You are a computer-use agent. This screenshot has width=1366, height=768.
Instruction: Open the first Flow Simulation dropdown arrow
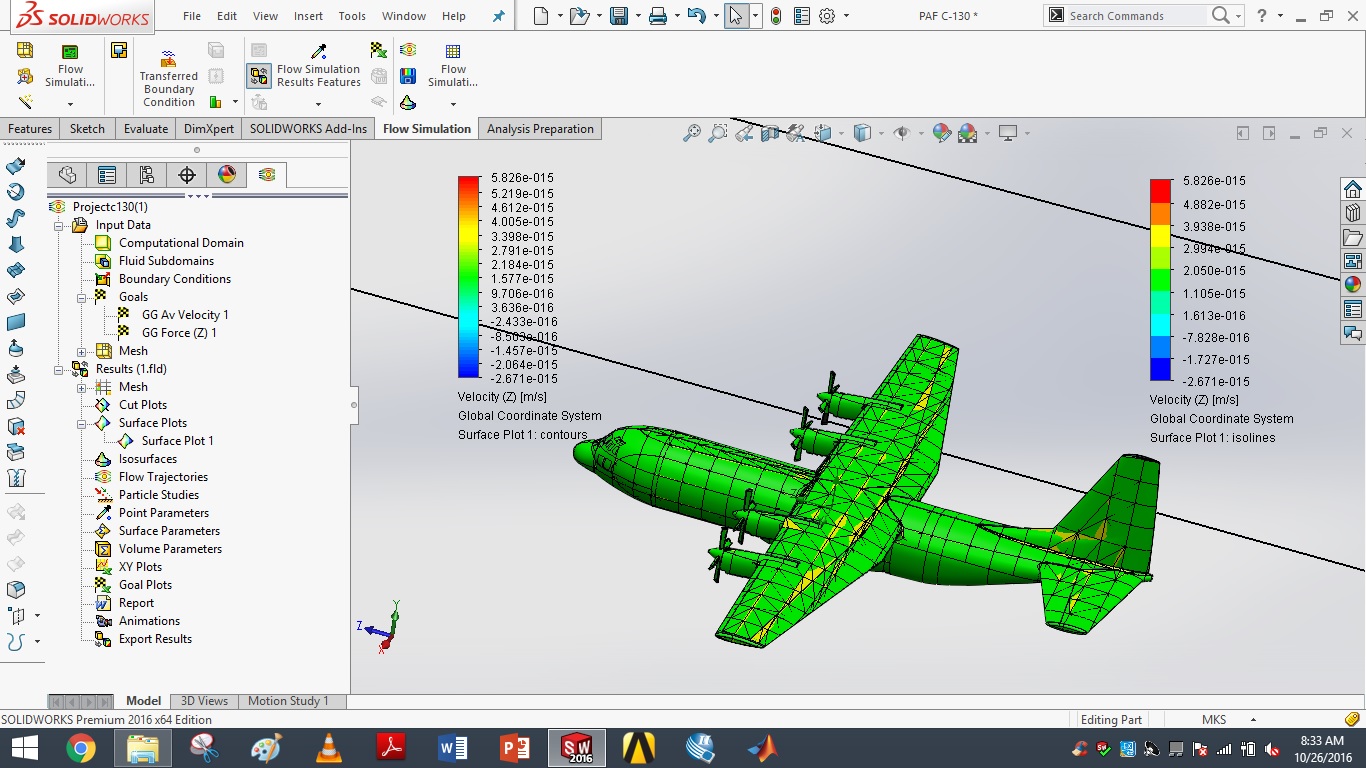point(70,104)
